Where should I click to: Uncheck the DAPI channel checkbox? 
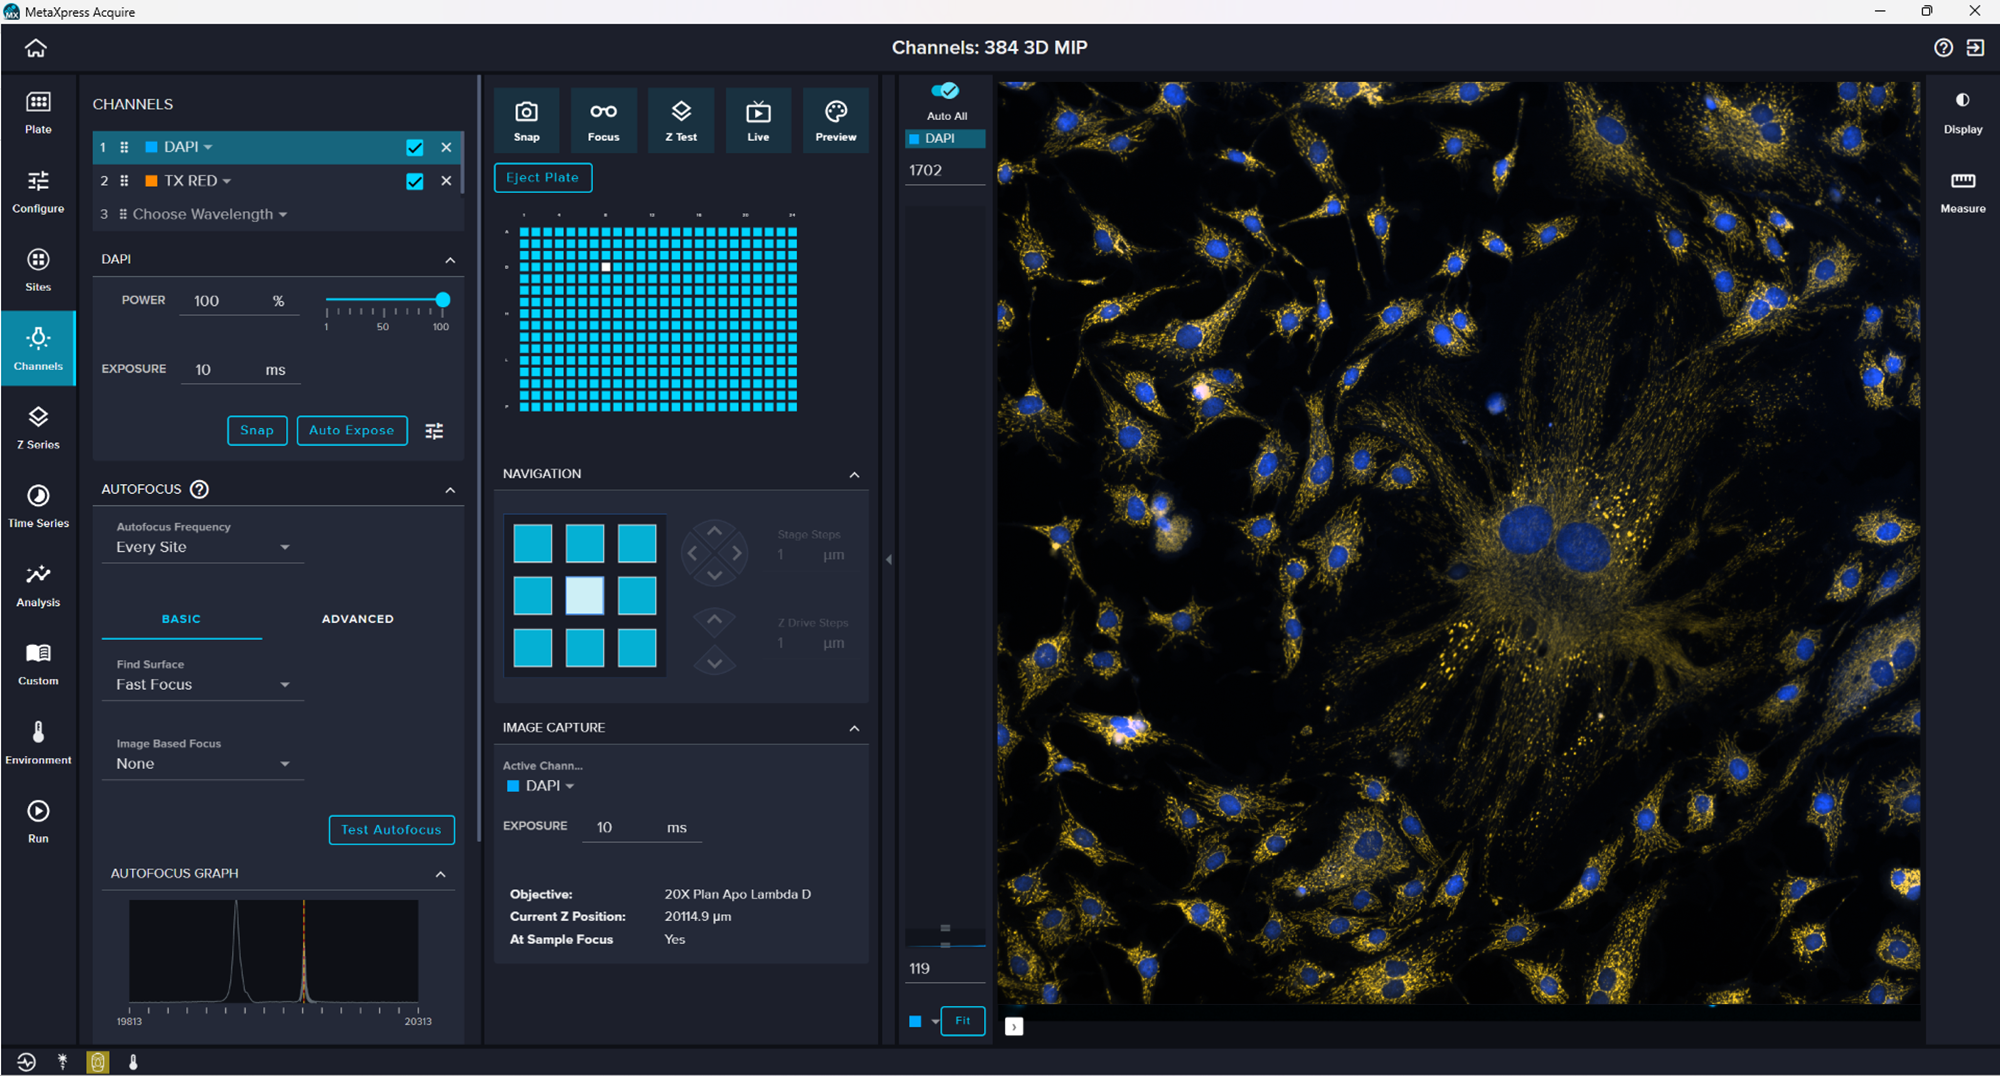point(415,148)
